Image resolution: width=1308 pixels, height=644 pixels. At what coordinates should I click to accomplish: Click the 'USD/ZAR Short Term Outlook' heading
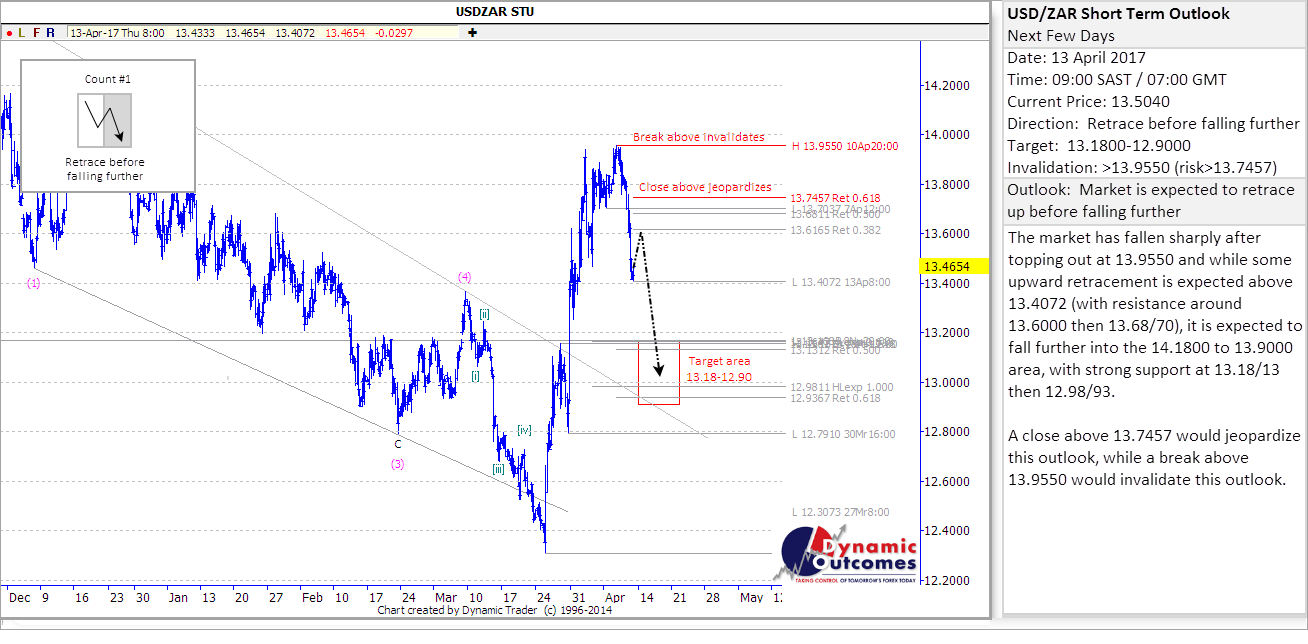[x=1119, y=14]
